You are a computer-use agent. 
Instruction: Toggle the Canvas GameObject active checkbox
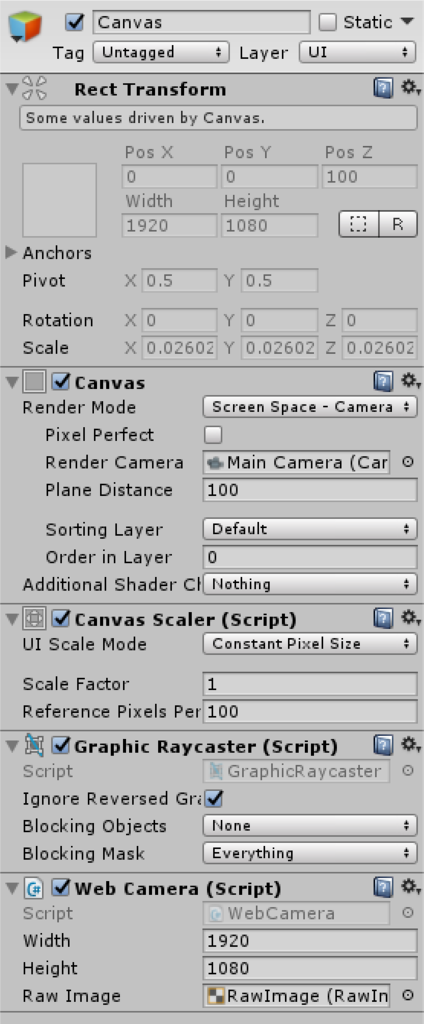(x=75, y=22)
